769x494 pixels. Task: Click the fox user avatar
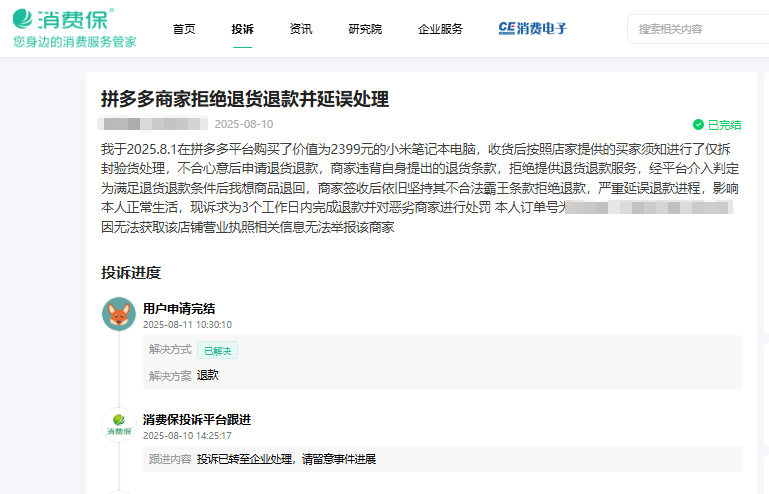(119, 314)
